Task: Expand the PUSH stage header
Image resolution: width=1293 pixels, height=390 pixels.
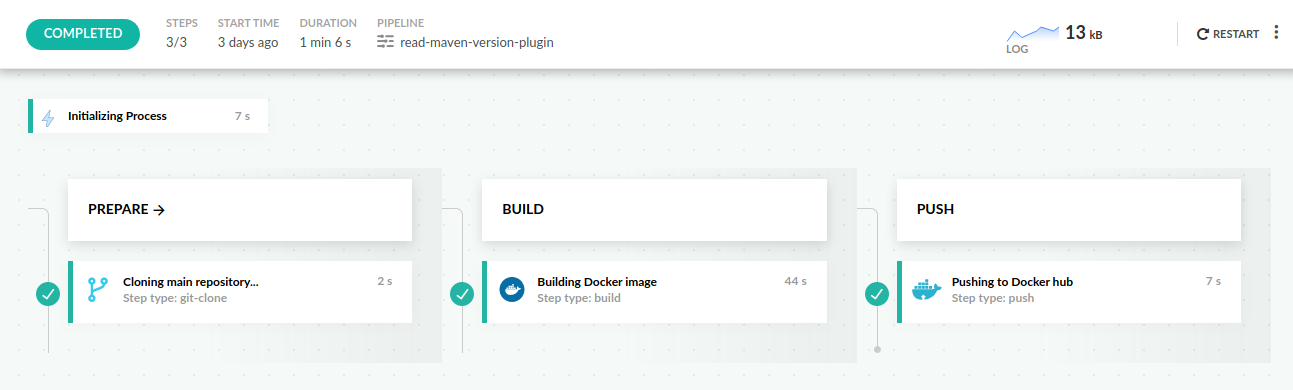Action: [x=1069, y=210]
